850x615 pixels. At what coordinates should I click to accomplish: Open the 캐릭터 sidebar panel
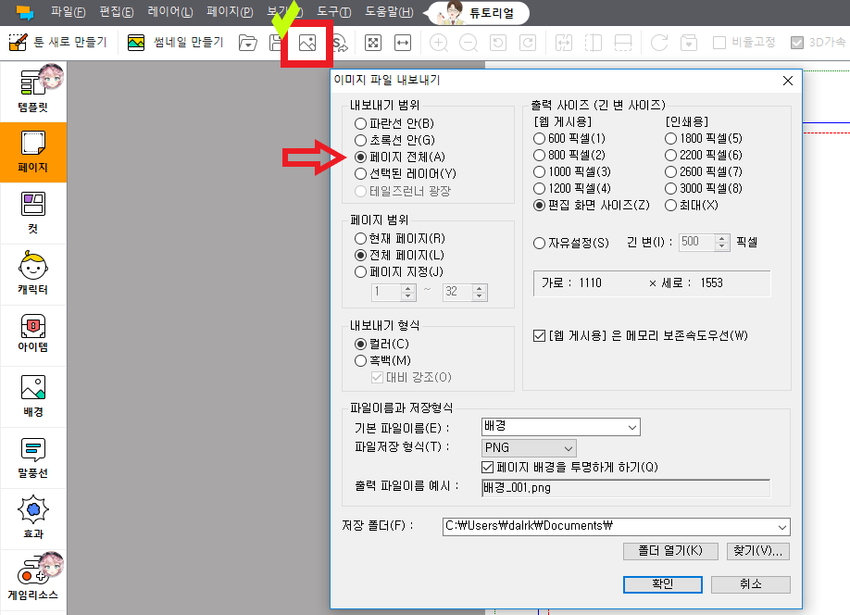(x=33, y=274)
